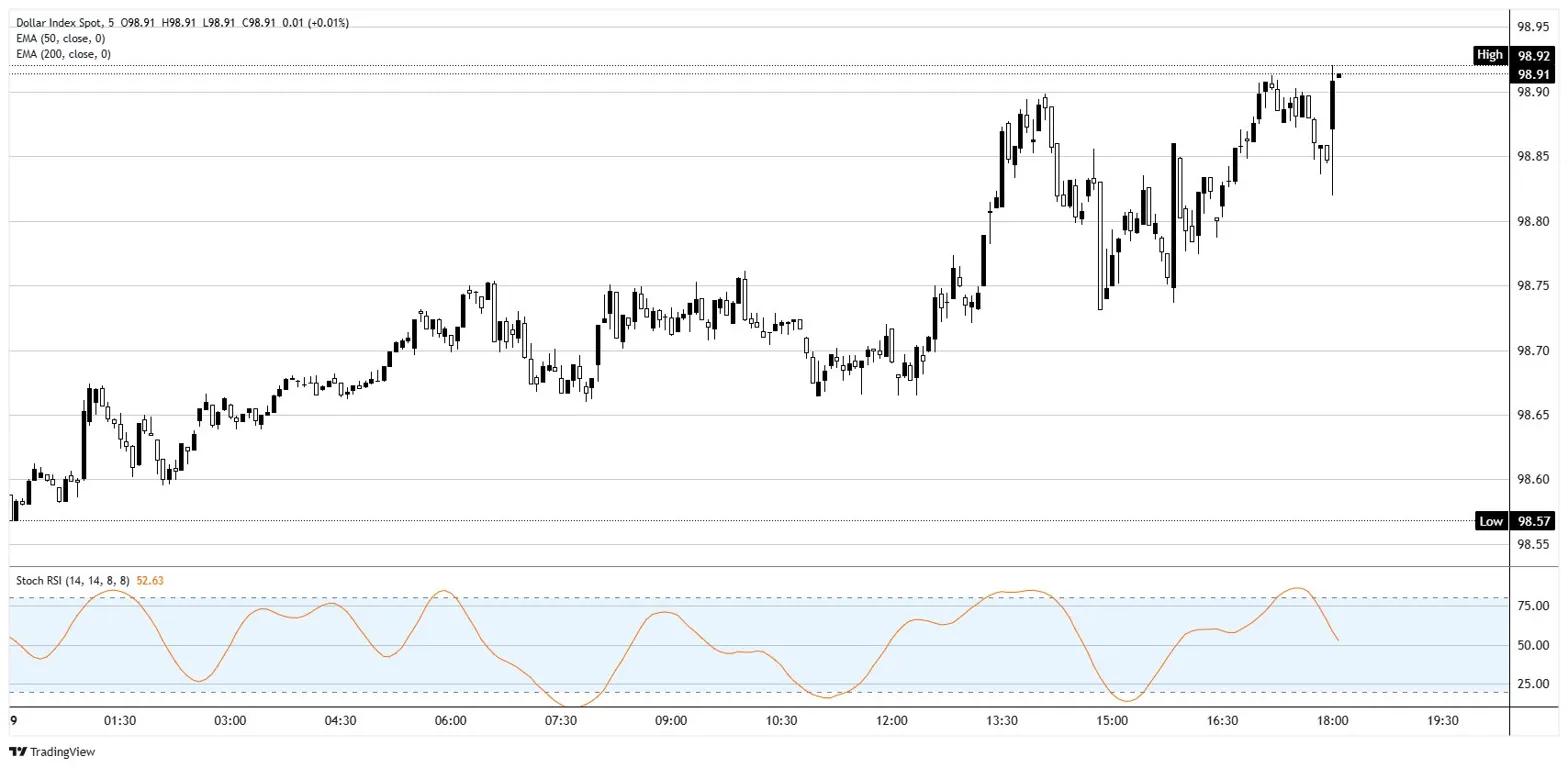This screenshot has width=1568, height=768.
Task: Click the bold 9 date label
Action: coord(14,720)
